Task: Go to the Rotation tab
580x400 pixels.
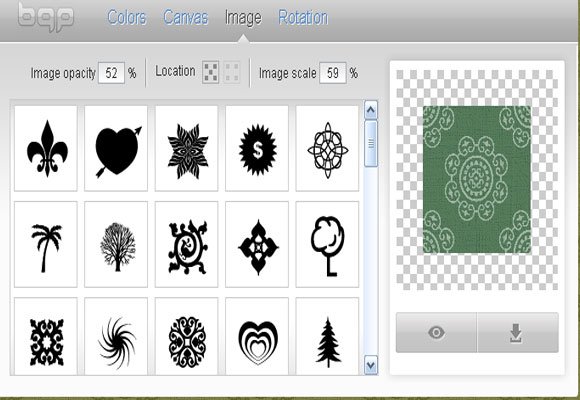Action: point(303,18)
